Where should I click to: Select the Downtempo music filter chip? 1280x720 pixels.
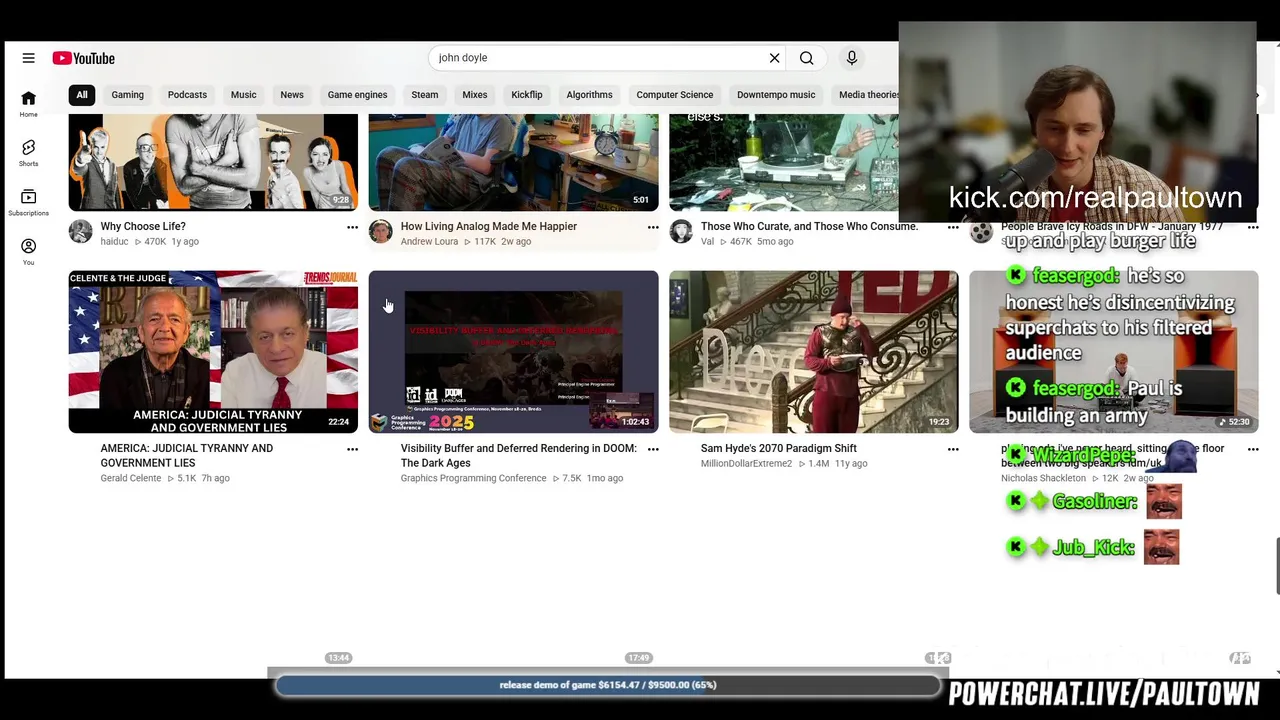(x=776, y=95)
